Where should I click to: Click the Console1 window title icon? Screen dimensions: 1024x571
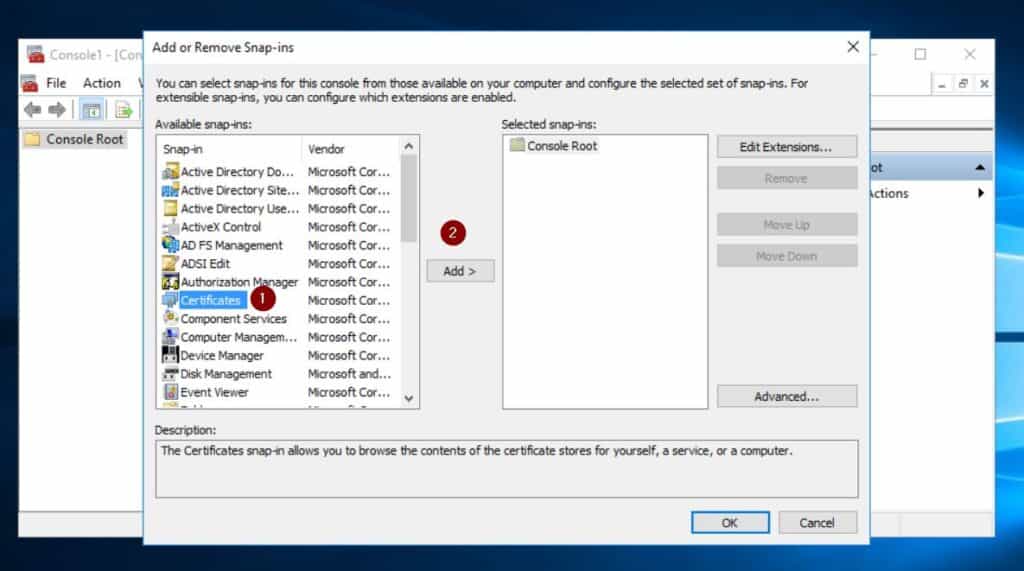pos(35,54)
